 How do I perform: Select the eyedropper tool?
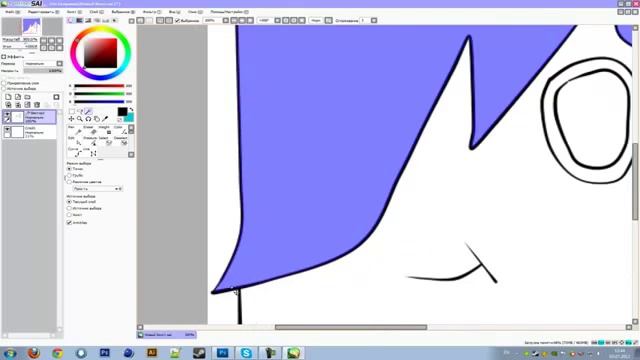tap(105, 119)
